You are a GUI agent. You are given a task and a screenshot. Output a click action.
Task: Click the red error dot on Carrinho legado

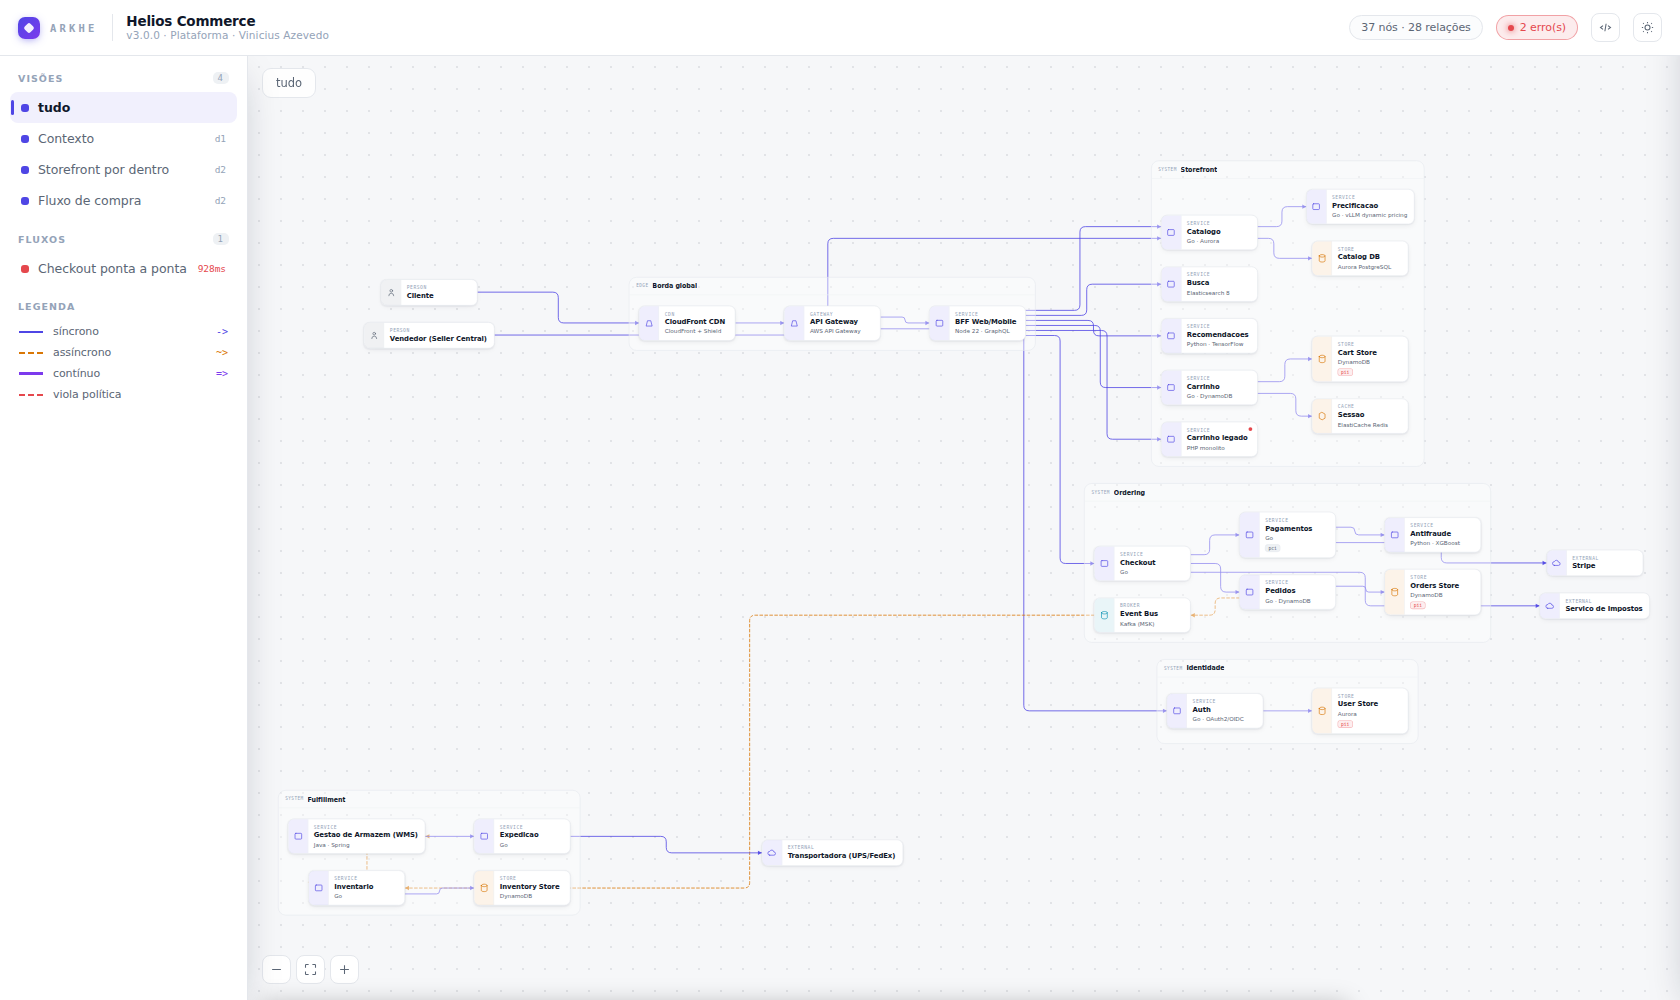pyautogui.click(x=1250, y=429)
